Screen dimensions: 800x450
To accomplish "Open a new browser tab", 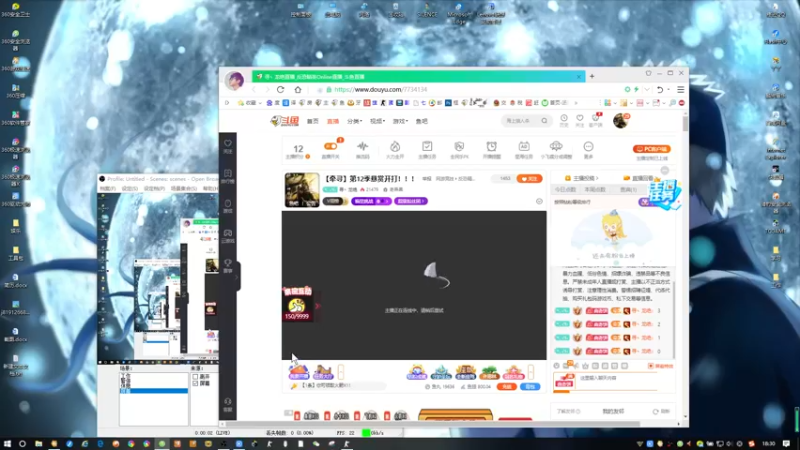I will [592, 77].
